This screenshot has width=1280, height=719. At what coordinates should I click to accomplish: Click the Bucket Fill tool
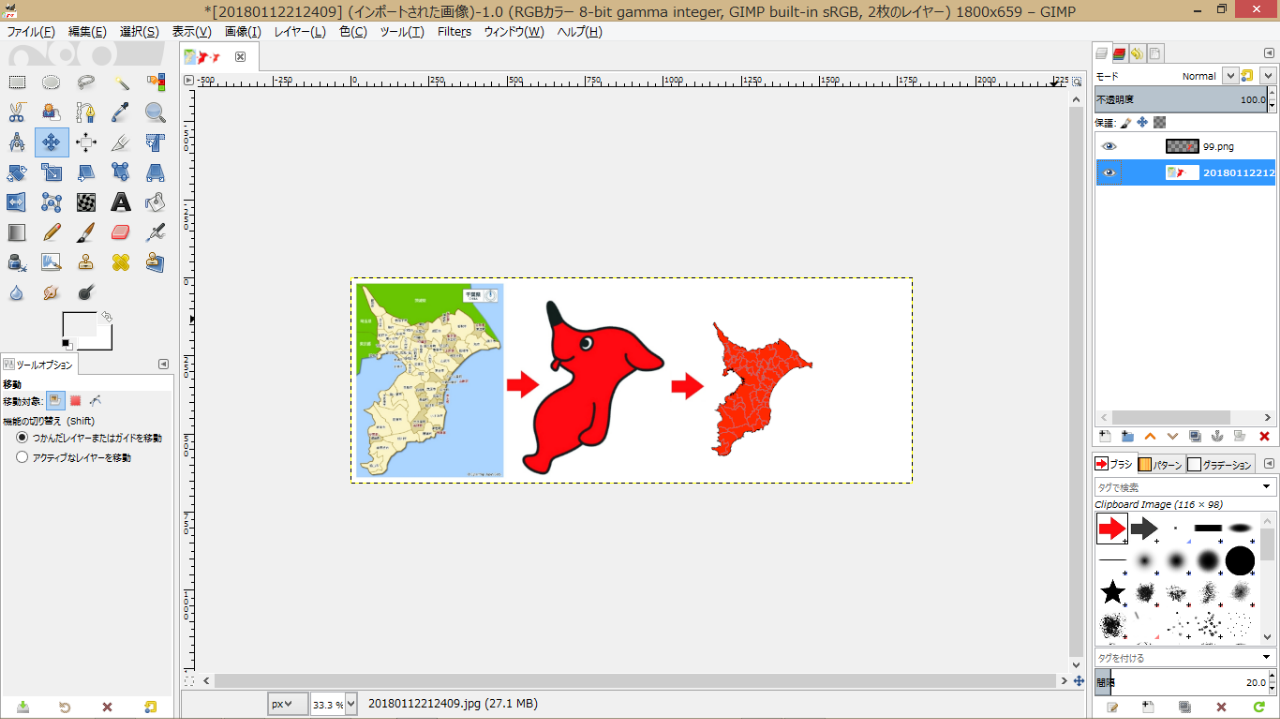click(155, 202)
